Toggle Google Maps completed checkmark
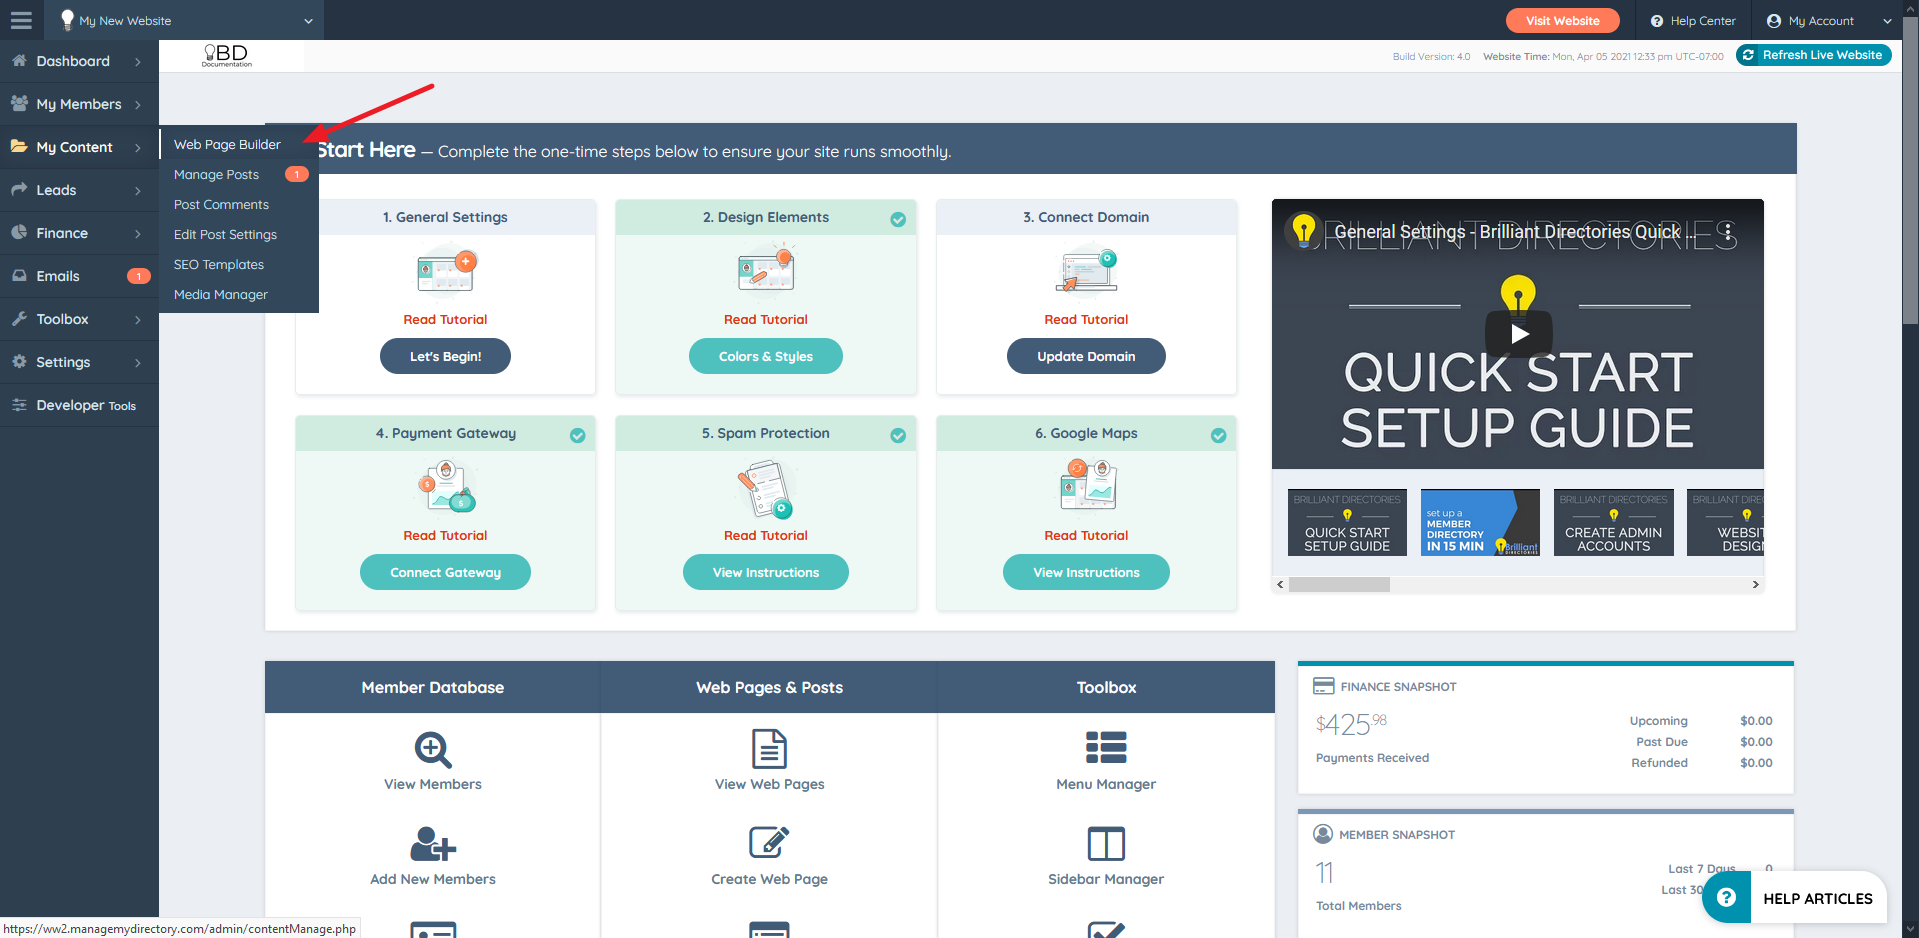Screen dimensions: 1919x938 click(1219, 435)
